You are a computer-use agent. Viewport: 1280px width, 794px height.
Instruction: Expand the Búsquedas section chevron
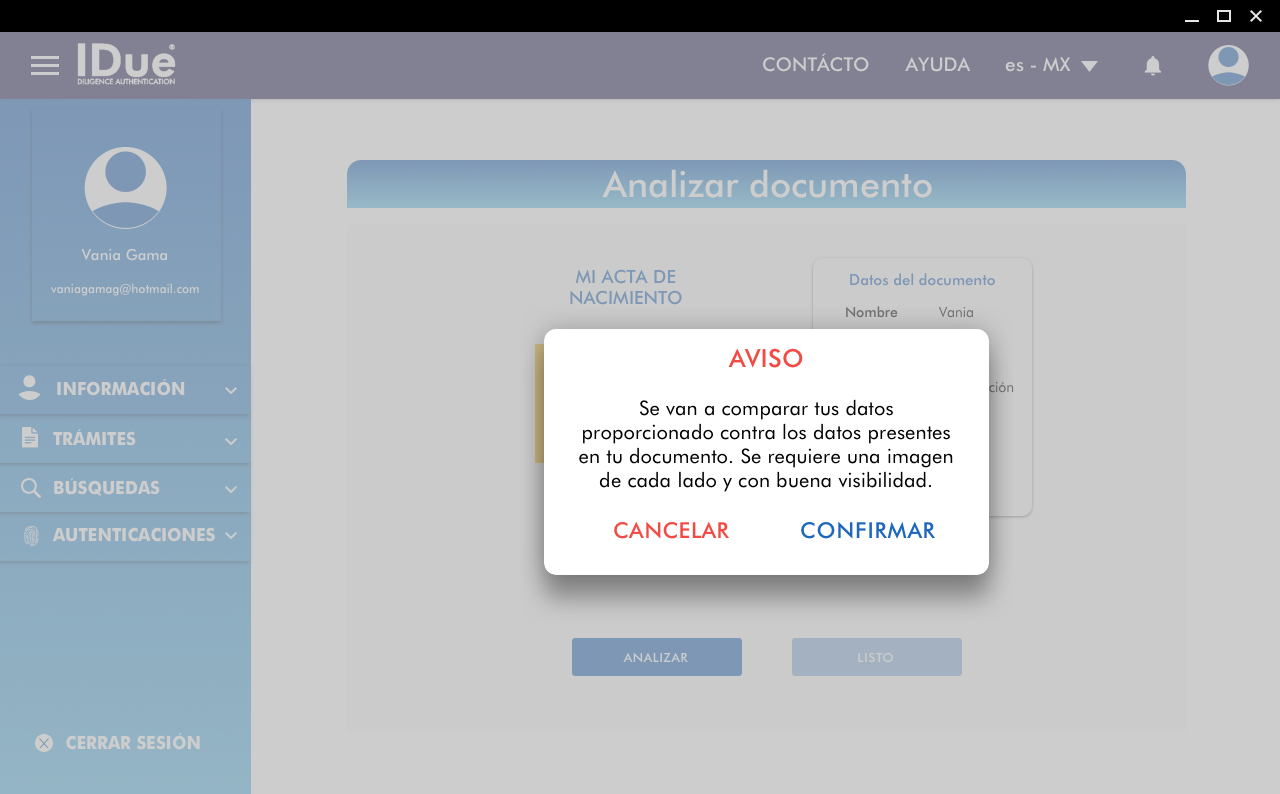pos(231,489)
